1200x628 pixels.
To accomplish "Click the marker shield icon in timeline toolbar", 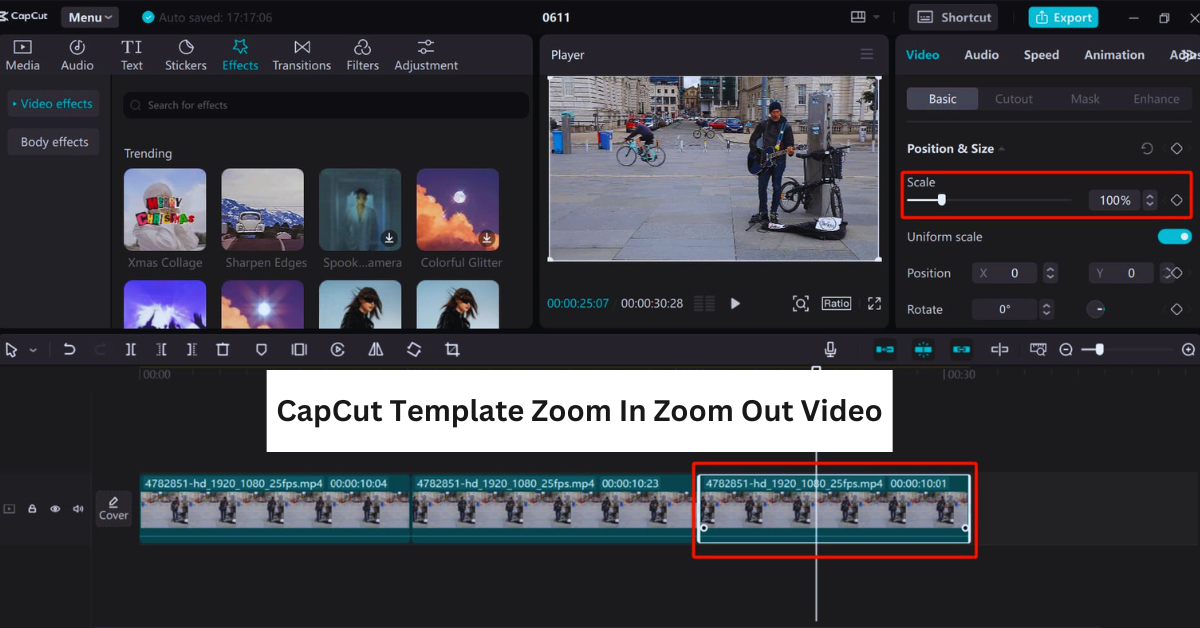I will [x=261, y=349].
